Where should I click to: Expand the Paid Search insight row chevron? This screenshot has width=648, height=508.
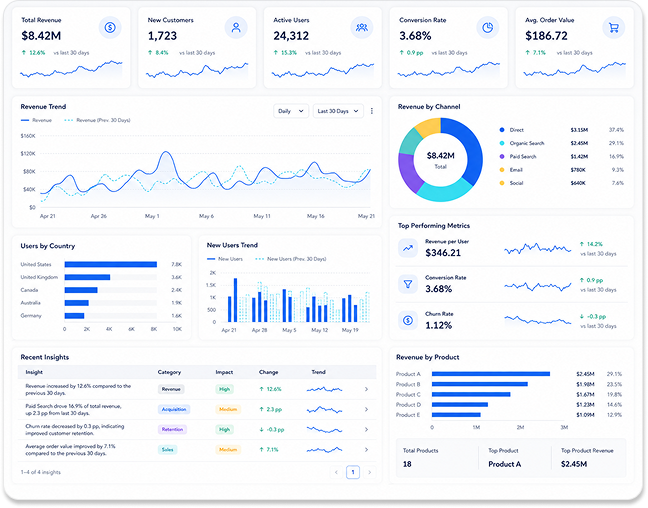366,410
